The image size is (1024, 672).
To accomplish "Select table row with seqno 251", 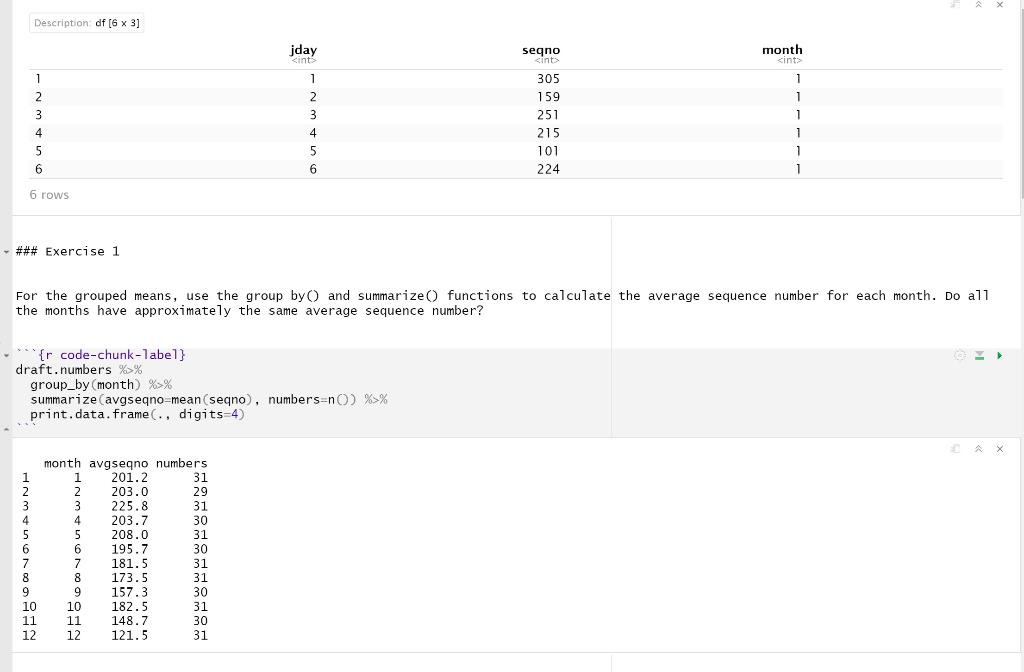I will pyautogui.click(x=516, y=115).
